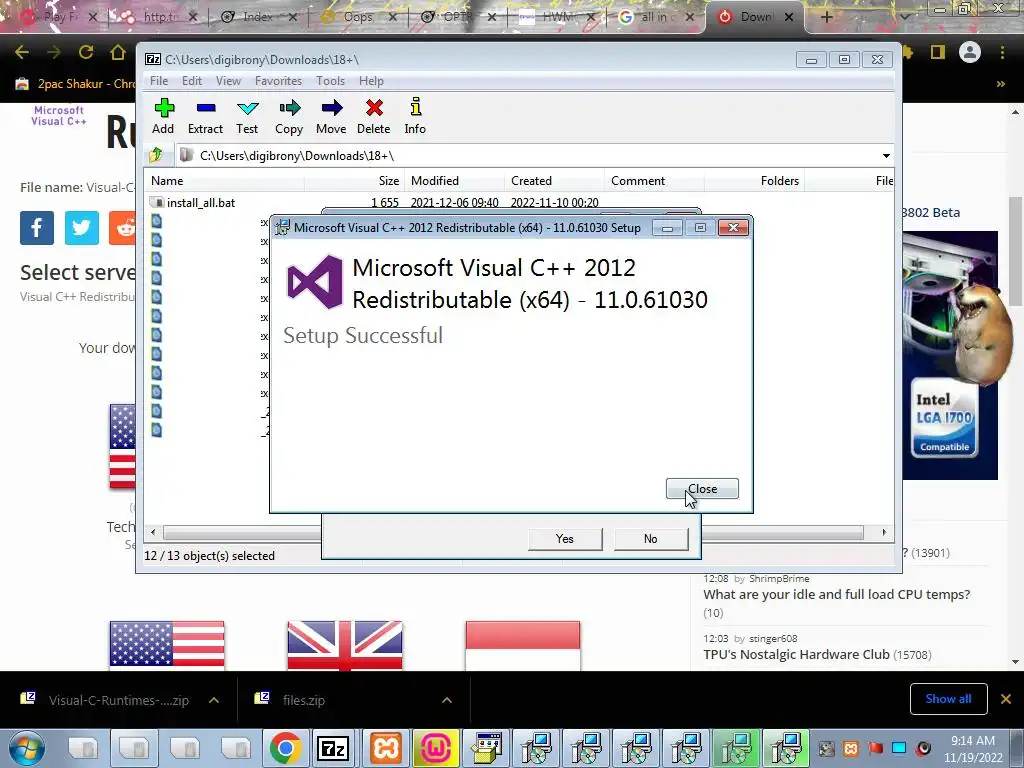Open the Help menu in 7-Zip
This screenshot has height=768, width=1024.
pos(371,81)
